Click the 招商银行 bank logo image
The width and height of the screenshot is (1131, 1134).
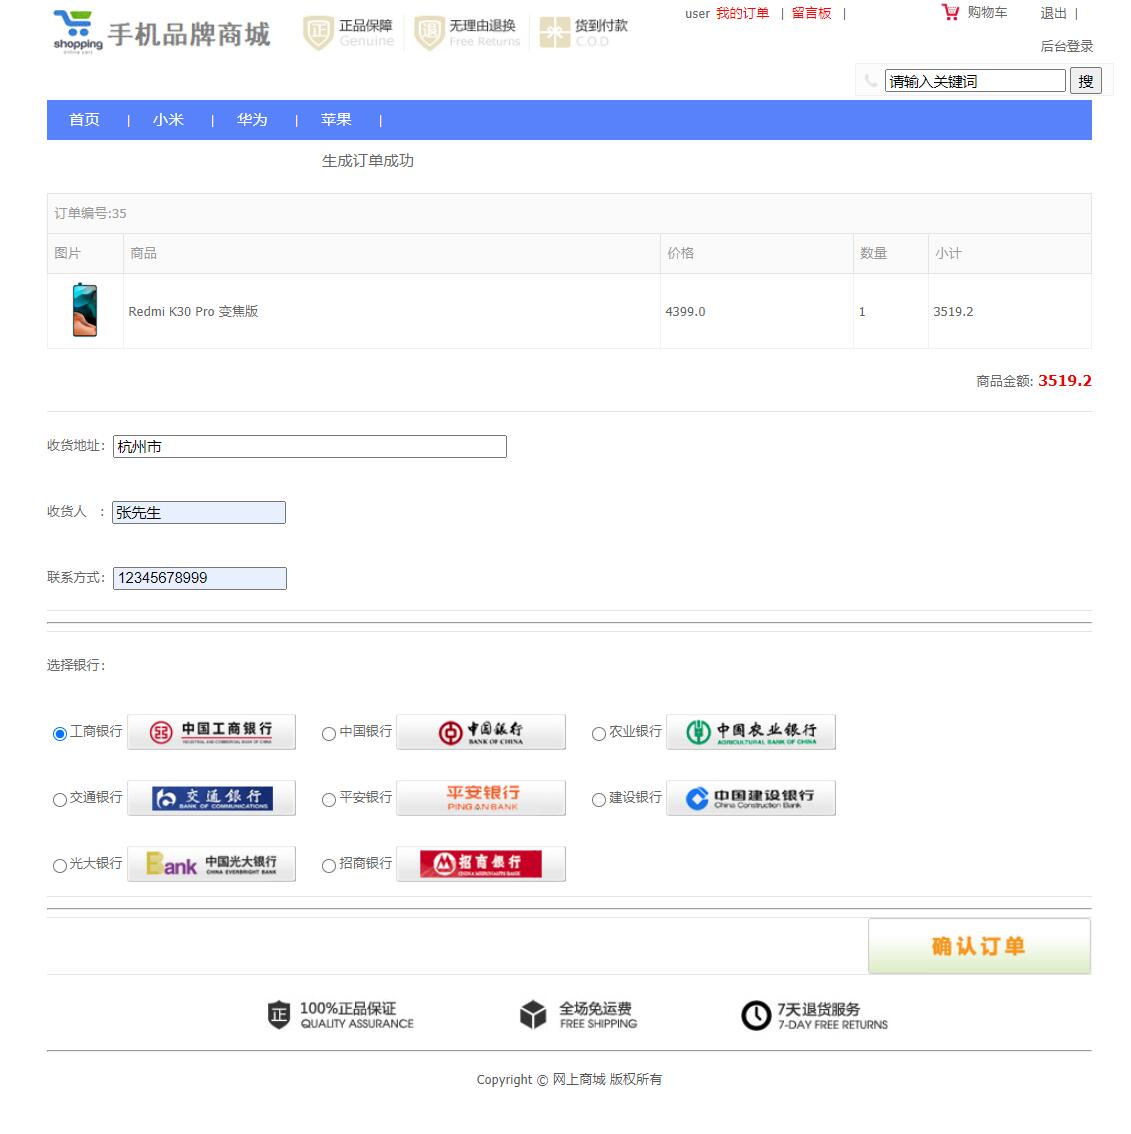pos(481,863)
